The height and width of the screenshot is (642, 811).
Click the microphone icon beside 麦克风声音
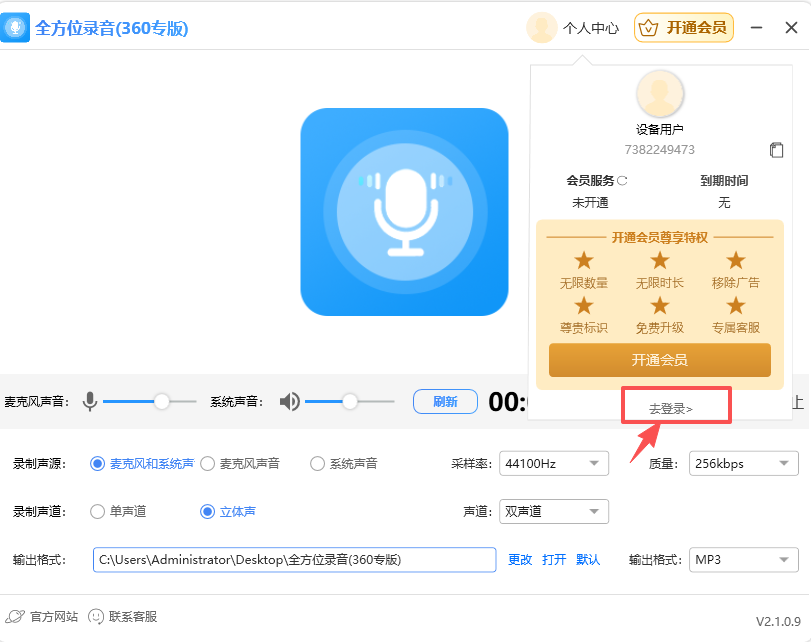(x=90, y=402)
